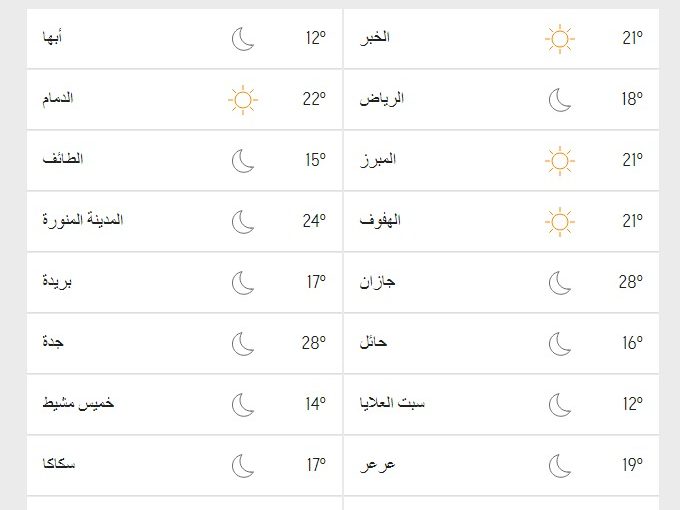Click the moon icon beside أبها
The width and height of the screenshot is (680, 510).
coord(243,39)
